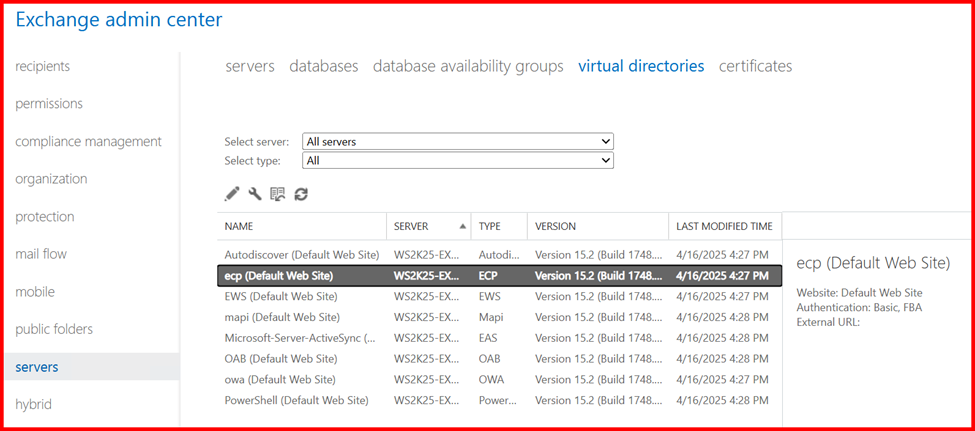
Task: Click the Refresh icon in toolbar
Action: pos(301,194)
